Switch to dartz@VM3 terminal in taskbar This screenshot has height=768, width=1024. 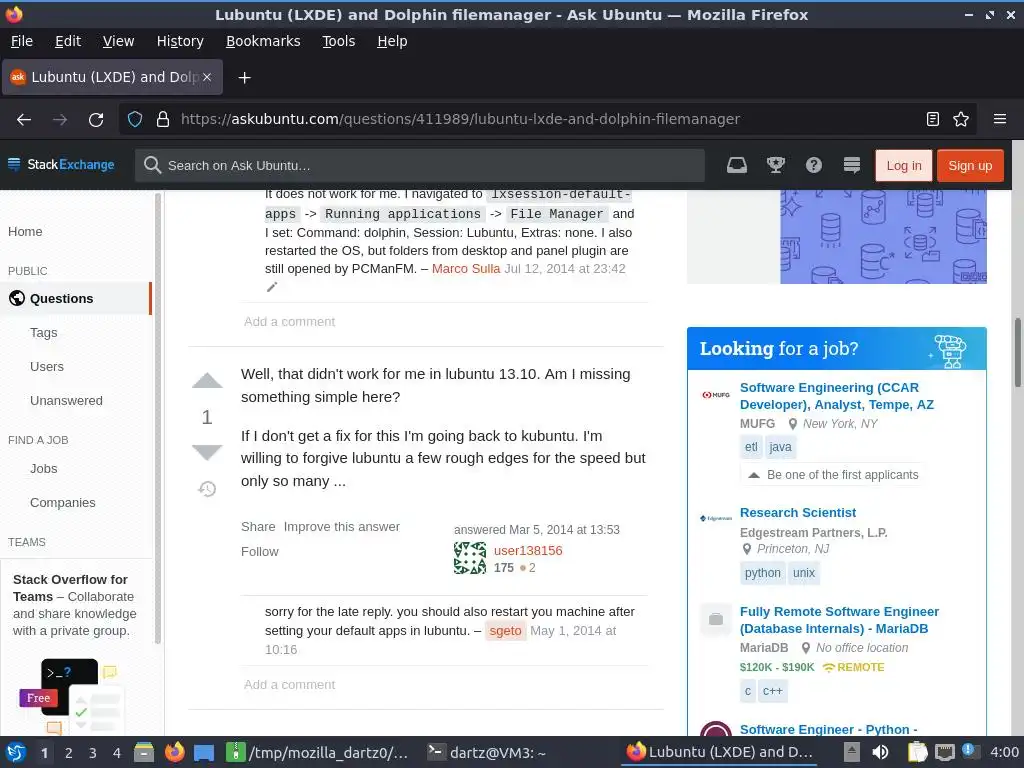tap(487, 753)
